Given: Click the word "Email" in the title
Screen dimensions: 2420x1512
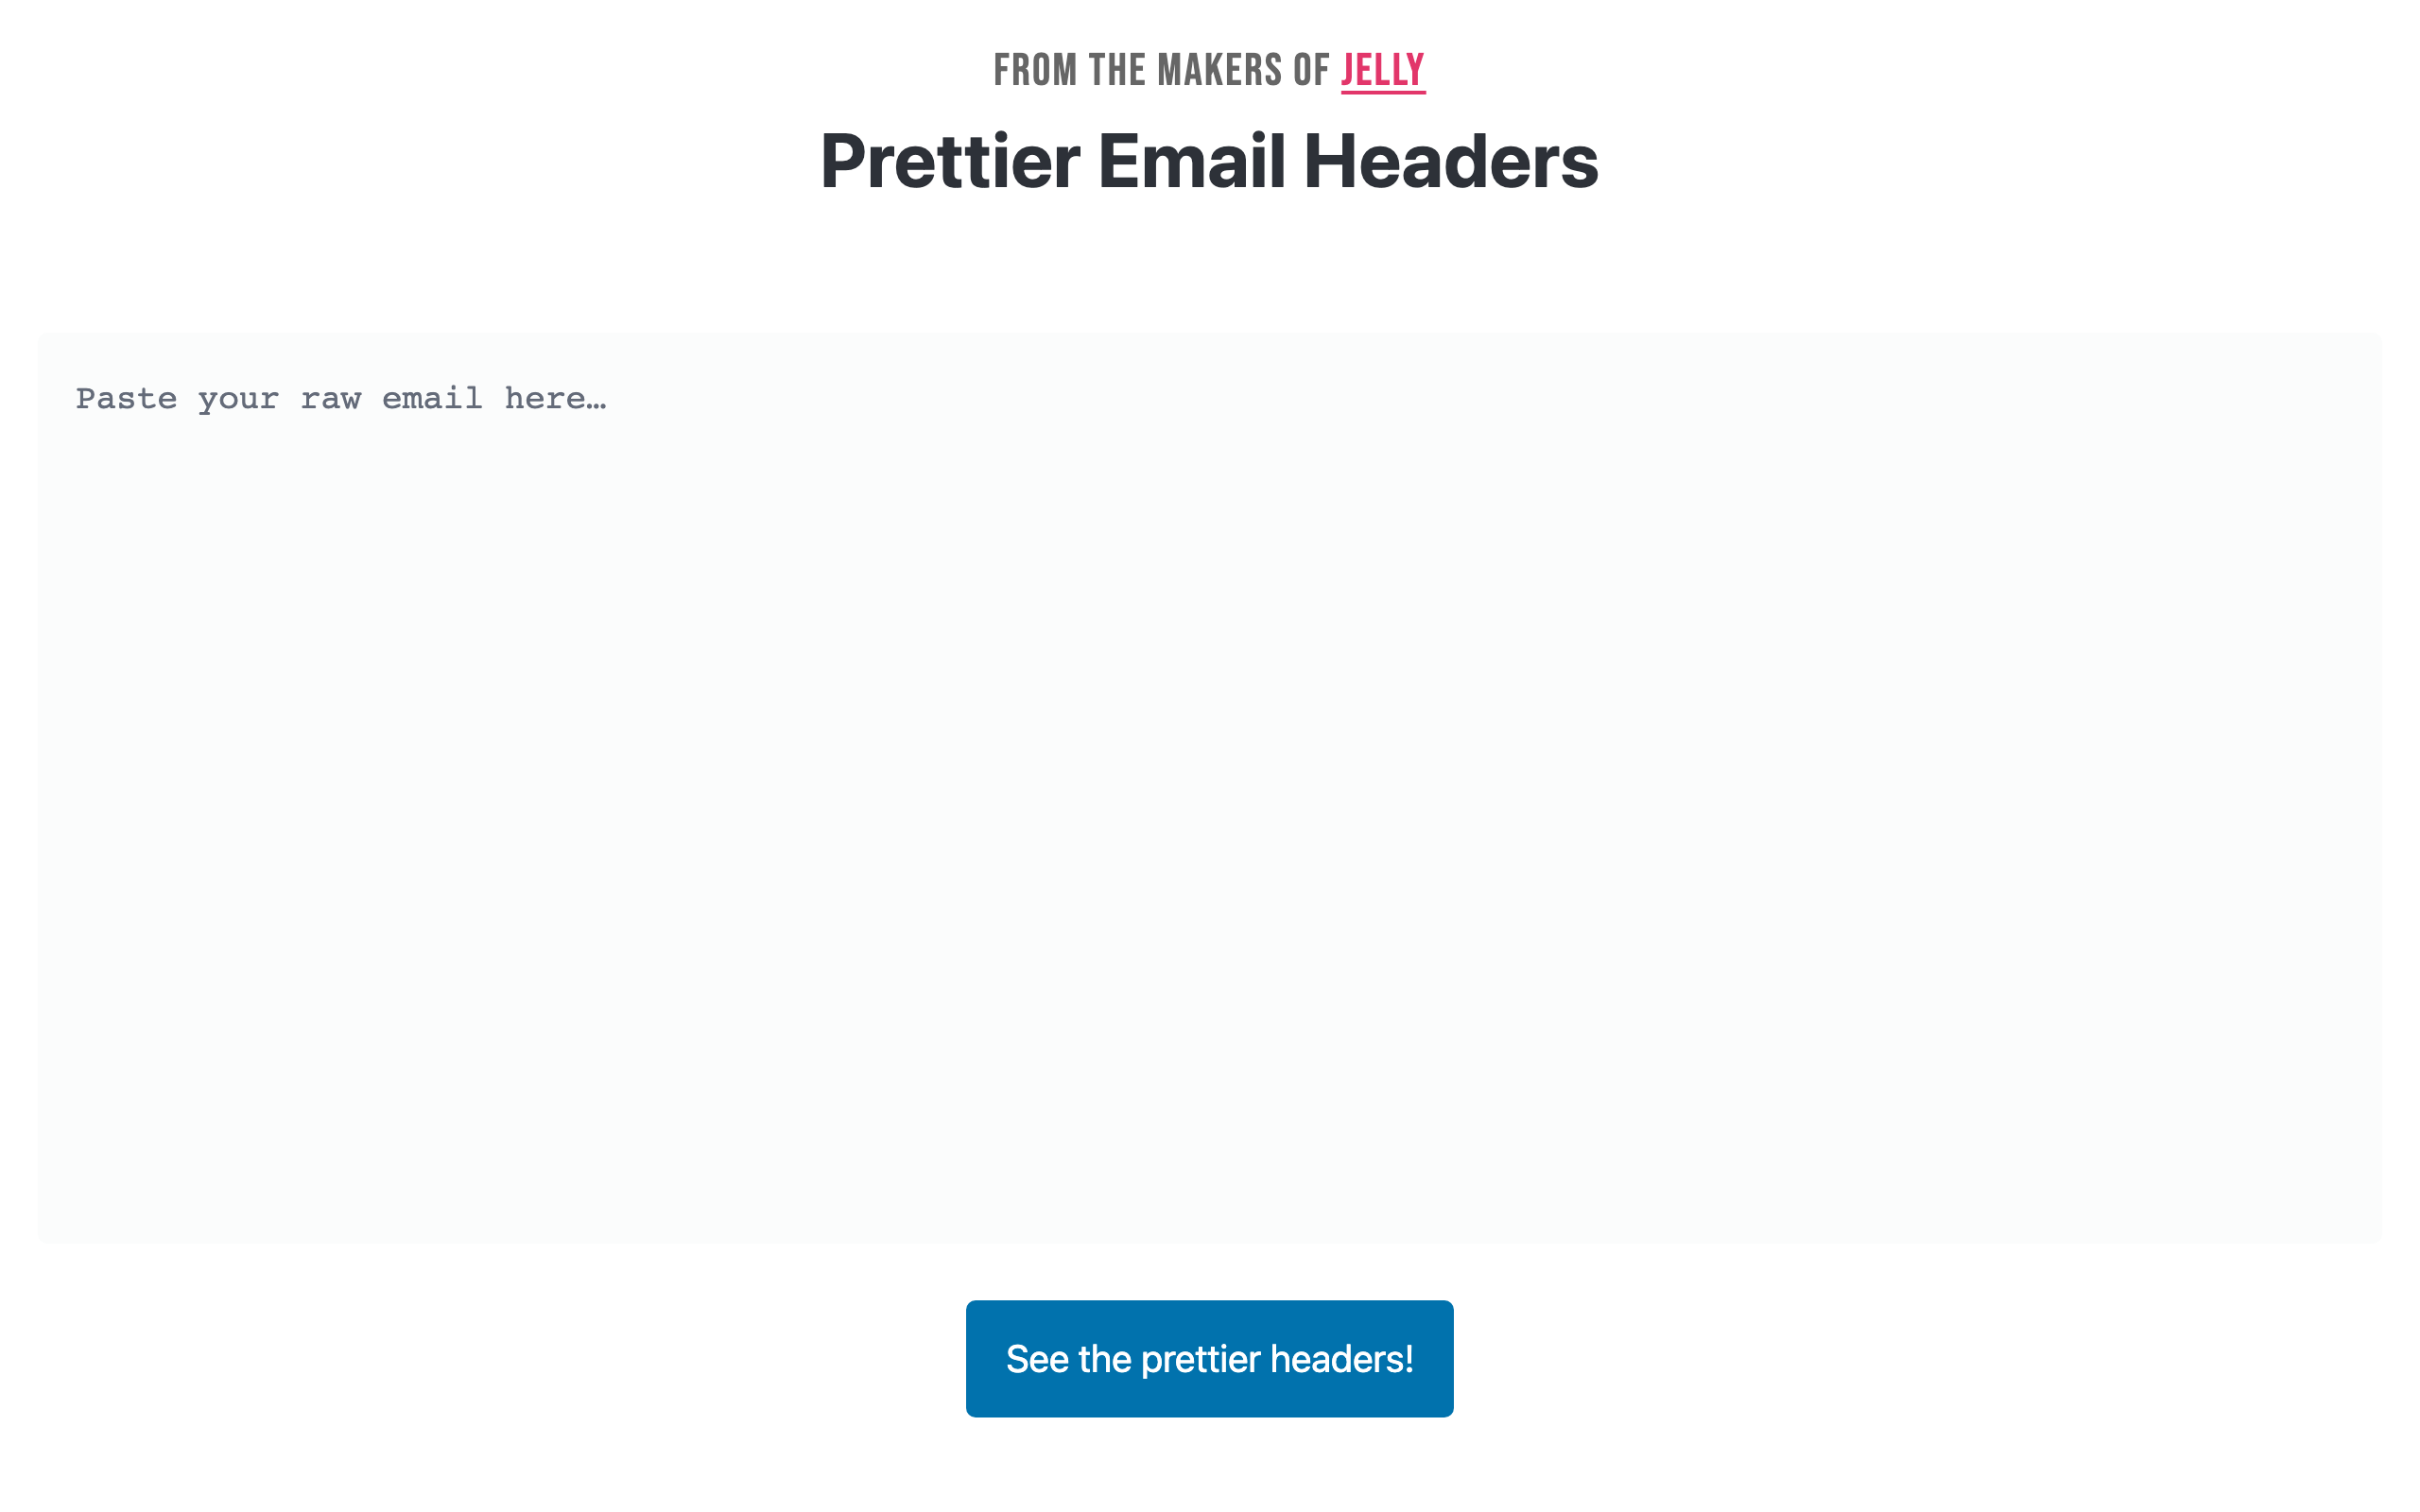Looking at the screenshot, I should click(1191, 161).
